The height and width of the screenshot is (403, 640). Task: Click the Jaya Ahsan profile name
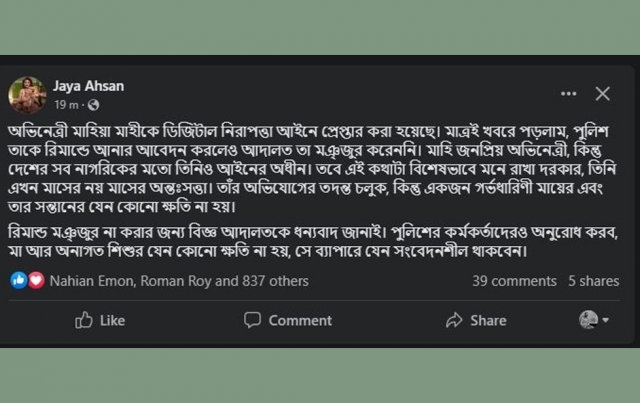pyautogui.click(x=90, y=86)
